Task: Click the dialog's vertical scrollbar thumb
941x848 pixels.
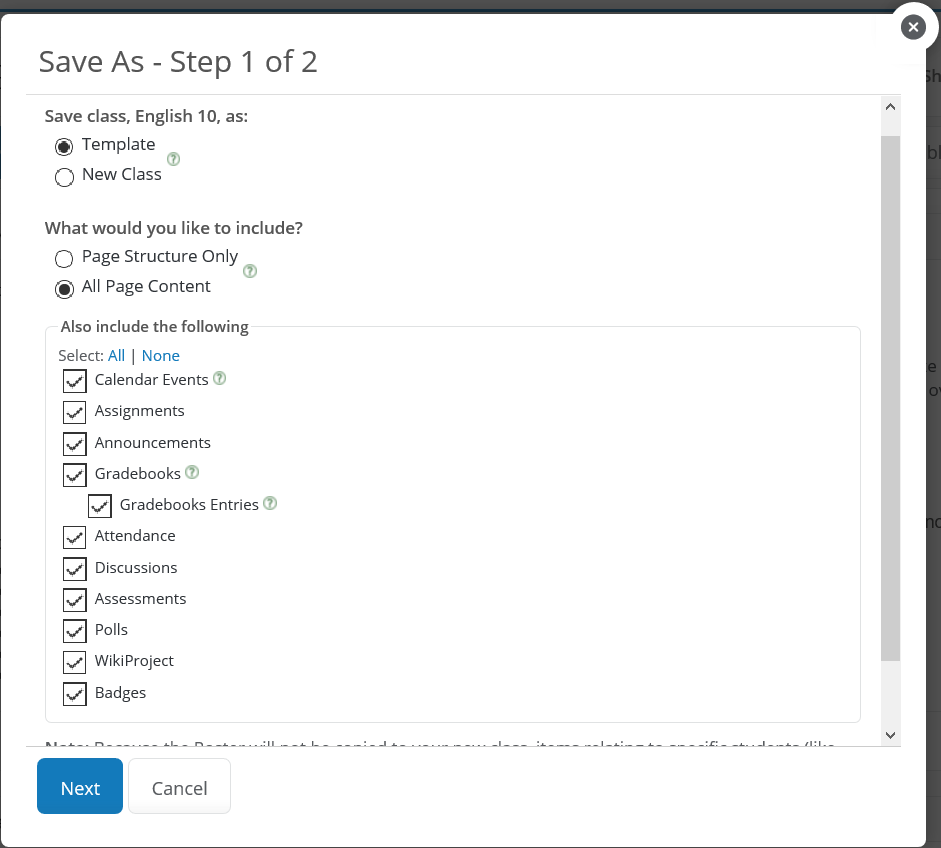Action: pyautogui.click(x=891, y=398)
